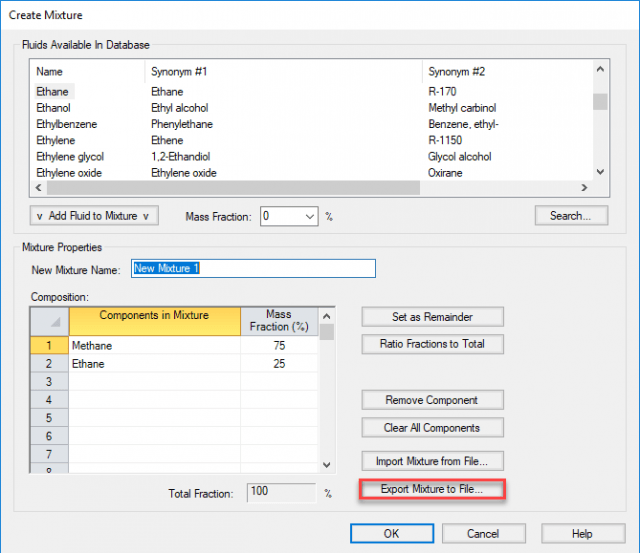Click the composition table select-all corner
Viewport: 640px width, 553px height.
click(x=49, y=322)
